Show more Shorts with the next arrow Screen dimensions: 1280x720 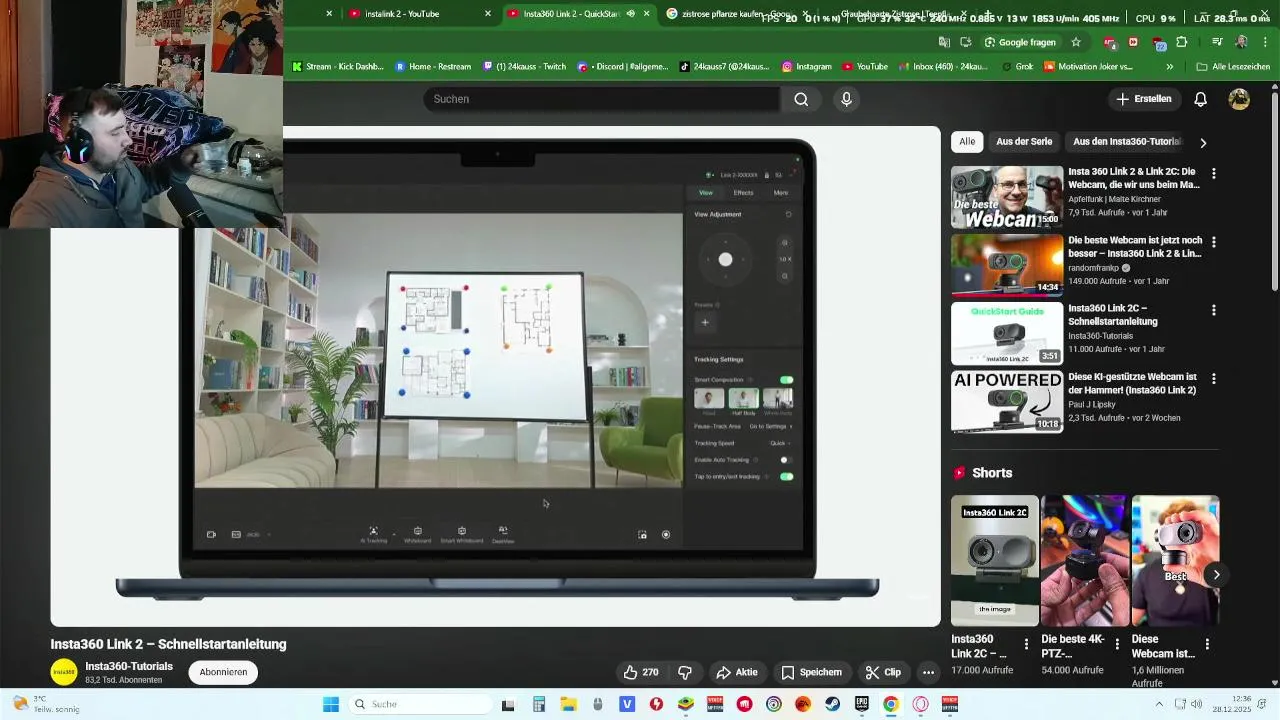point(1216,574)
